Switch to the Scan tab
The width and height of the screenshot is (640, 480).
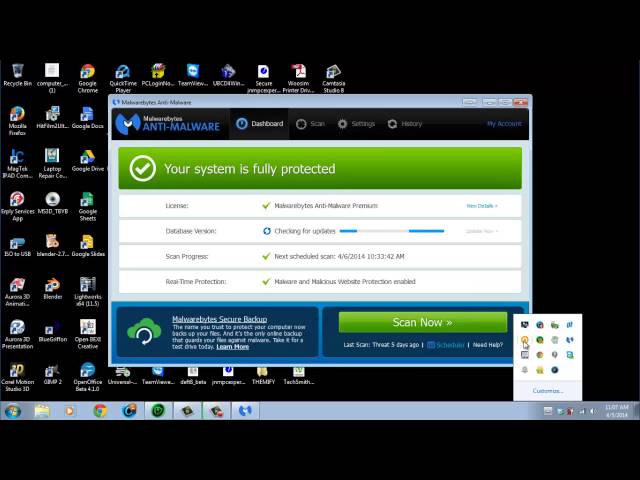coord(311,124)
